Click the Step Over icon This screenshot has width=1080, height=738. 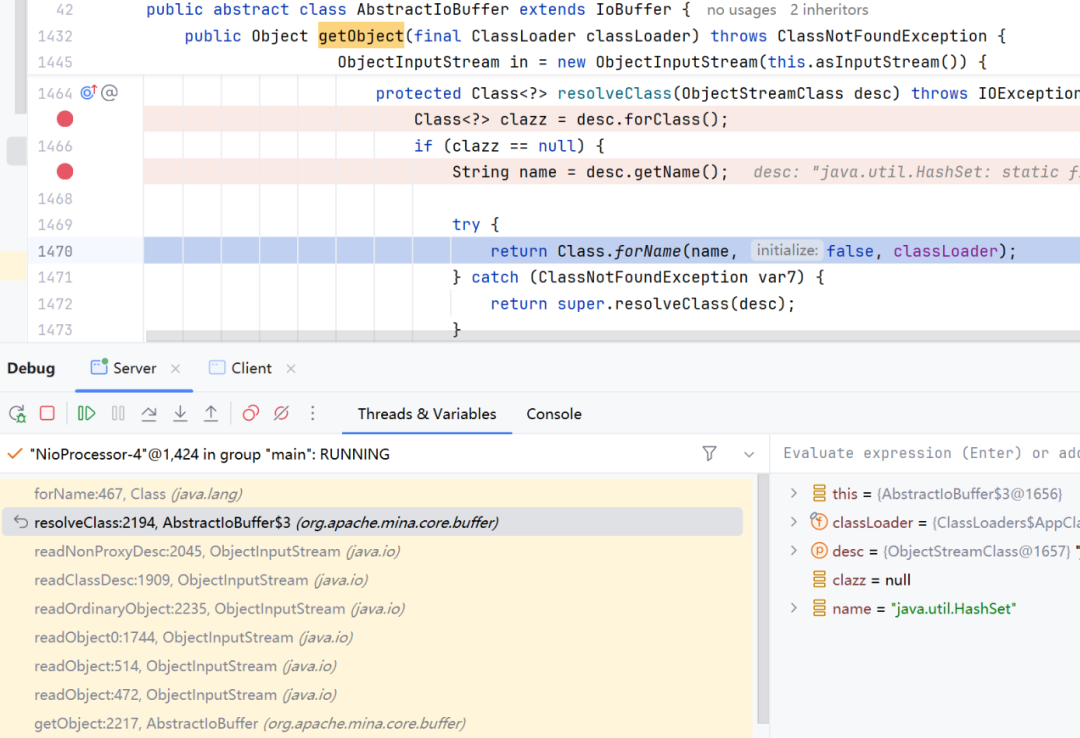click(149, 413)
